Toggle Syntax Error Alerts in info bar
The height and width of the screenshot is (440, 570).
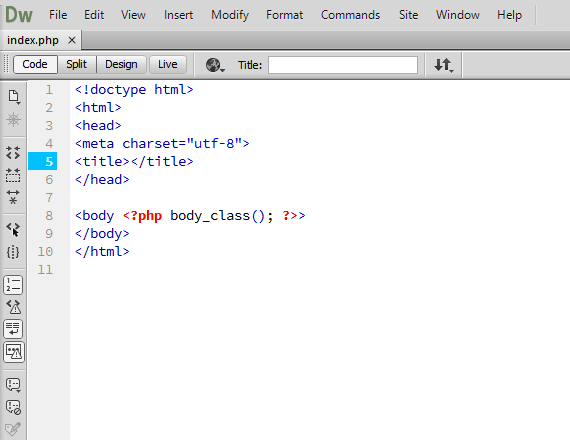pos(13,352)
